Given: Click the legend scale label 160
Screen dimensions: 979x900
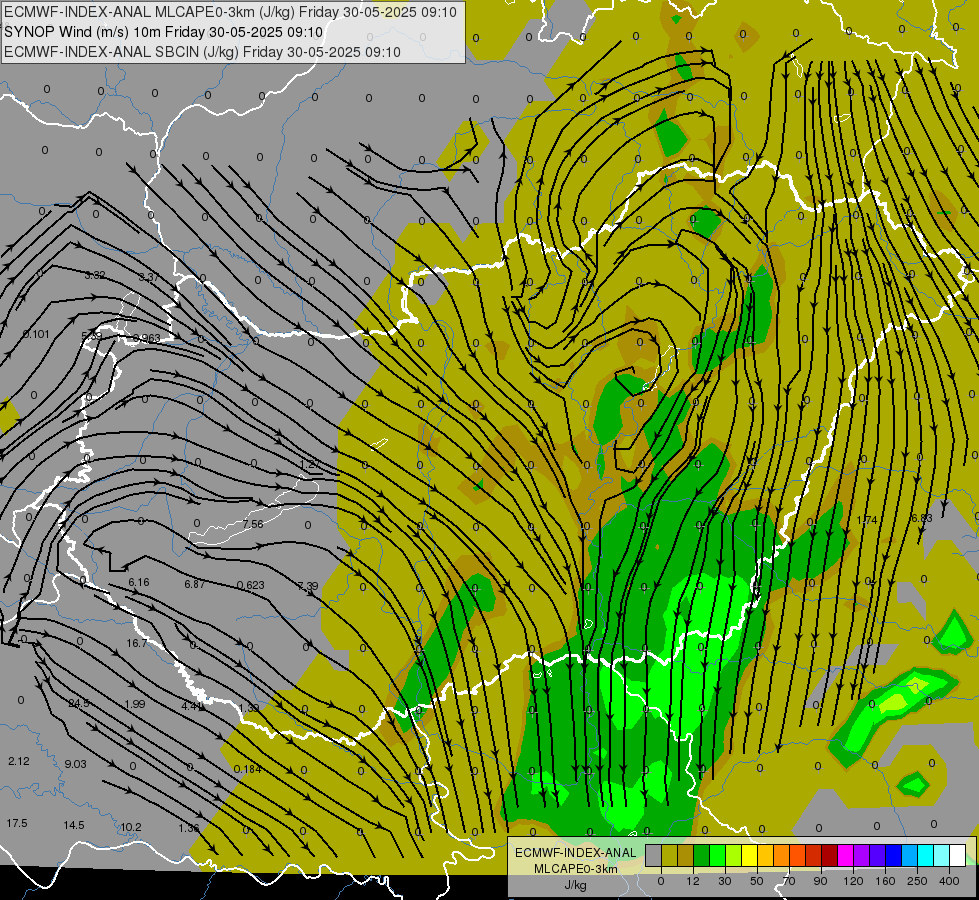Looking at the screenshot, I should pos(885,881).
